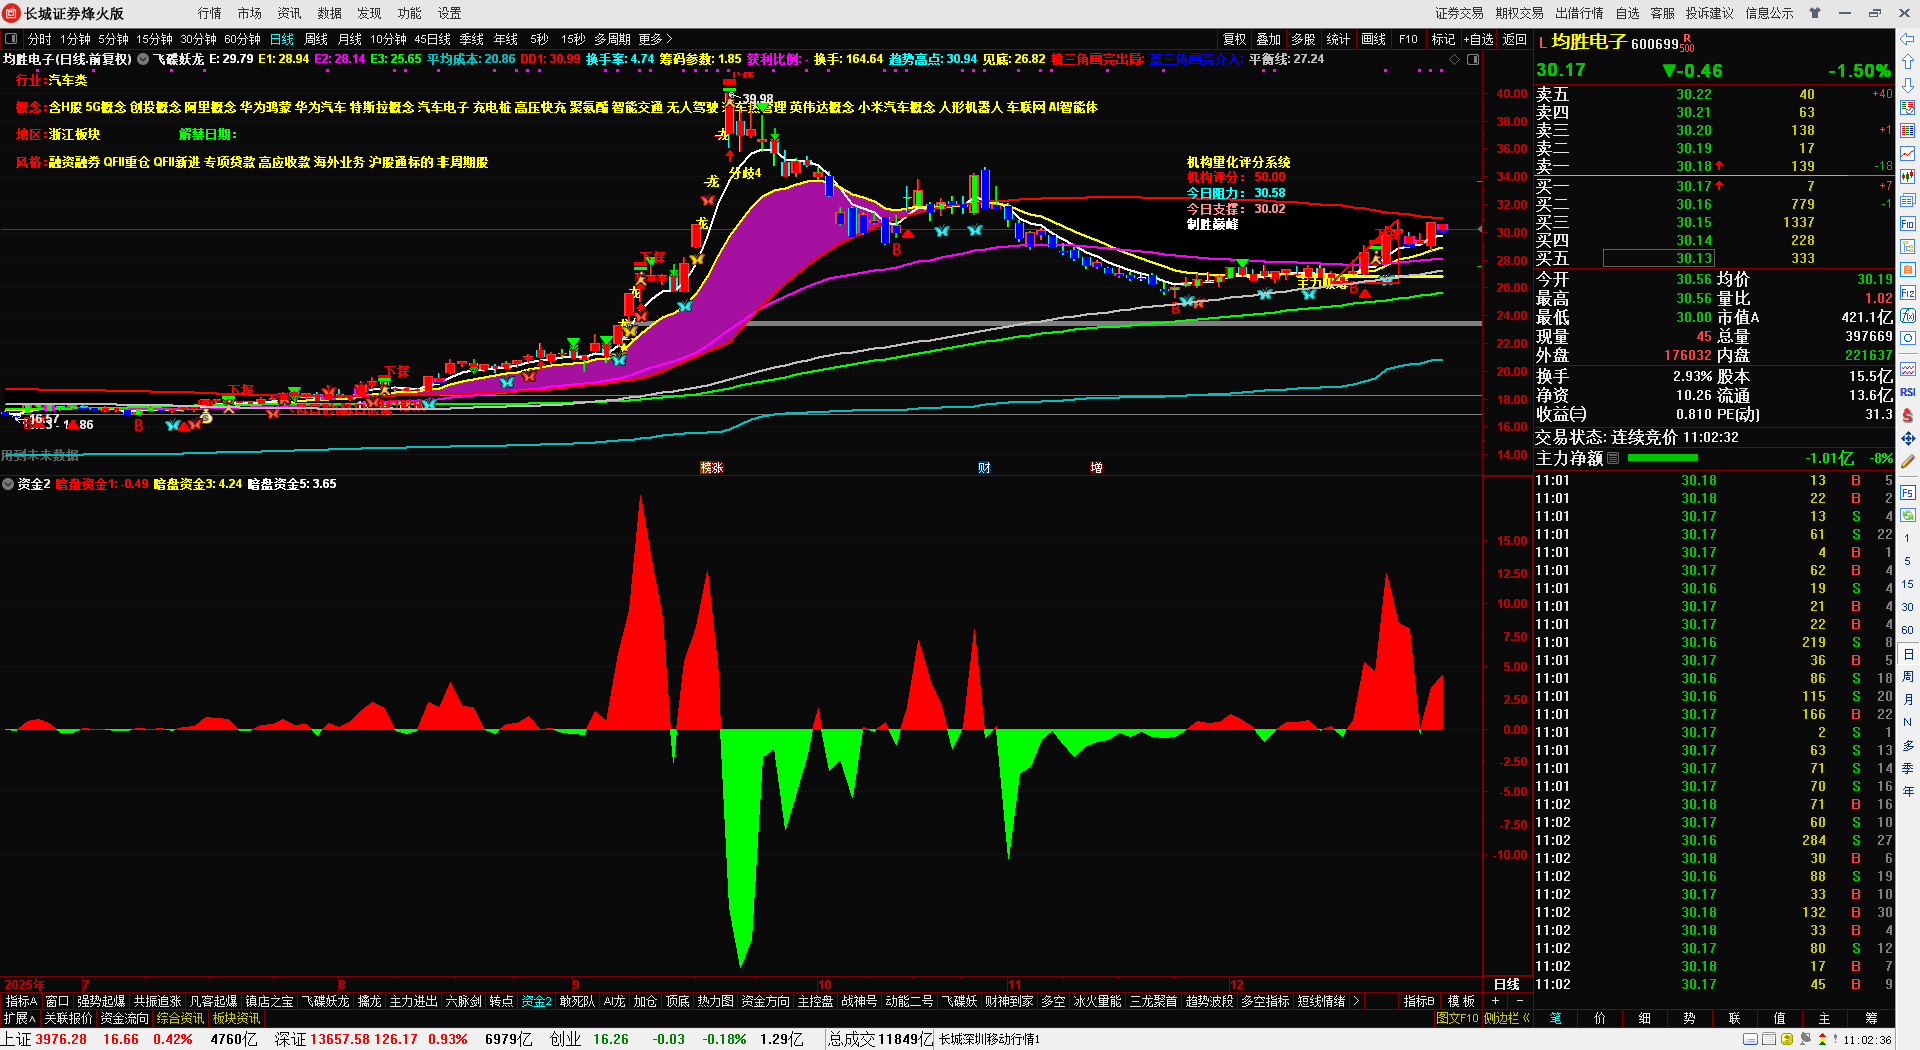Select the 筹 tab at bottom right
1920x1050 pixels.
(1871, 1018)
